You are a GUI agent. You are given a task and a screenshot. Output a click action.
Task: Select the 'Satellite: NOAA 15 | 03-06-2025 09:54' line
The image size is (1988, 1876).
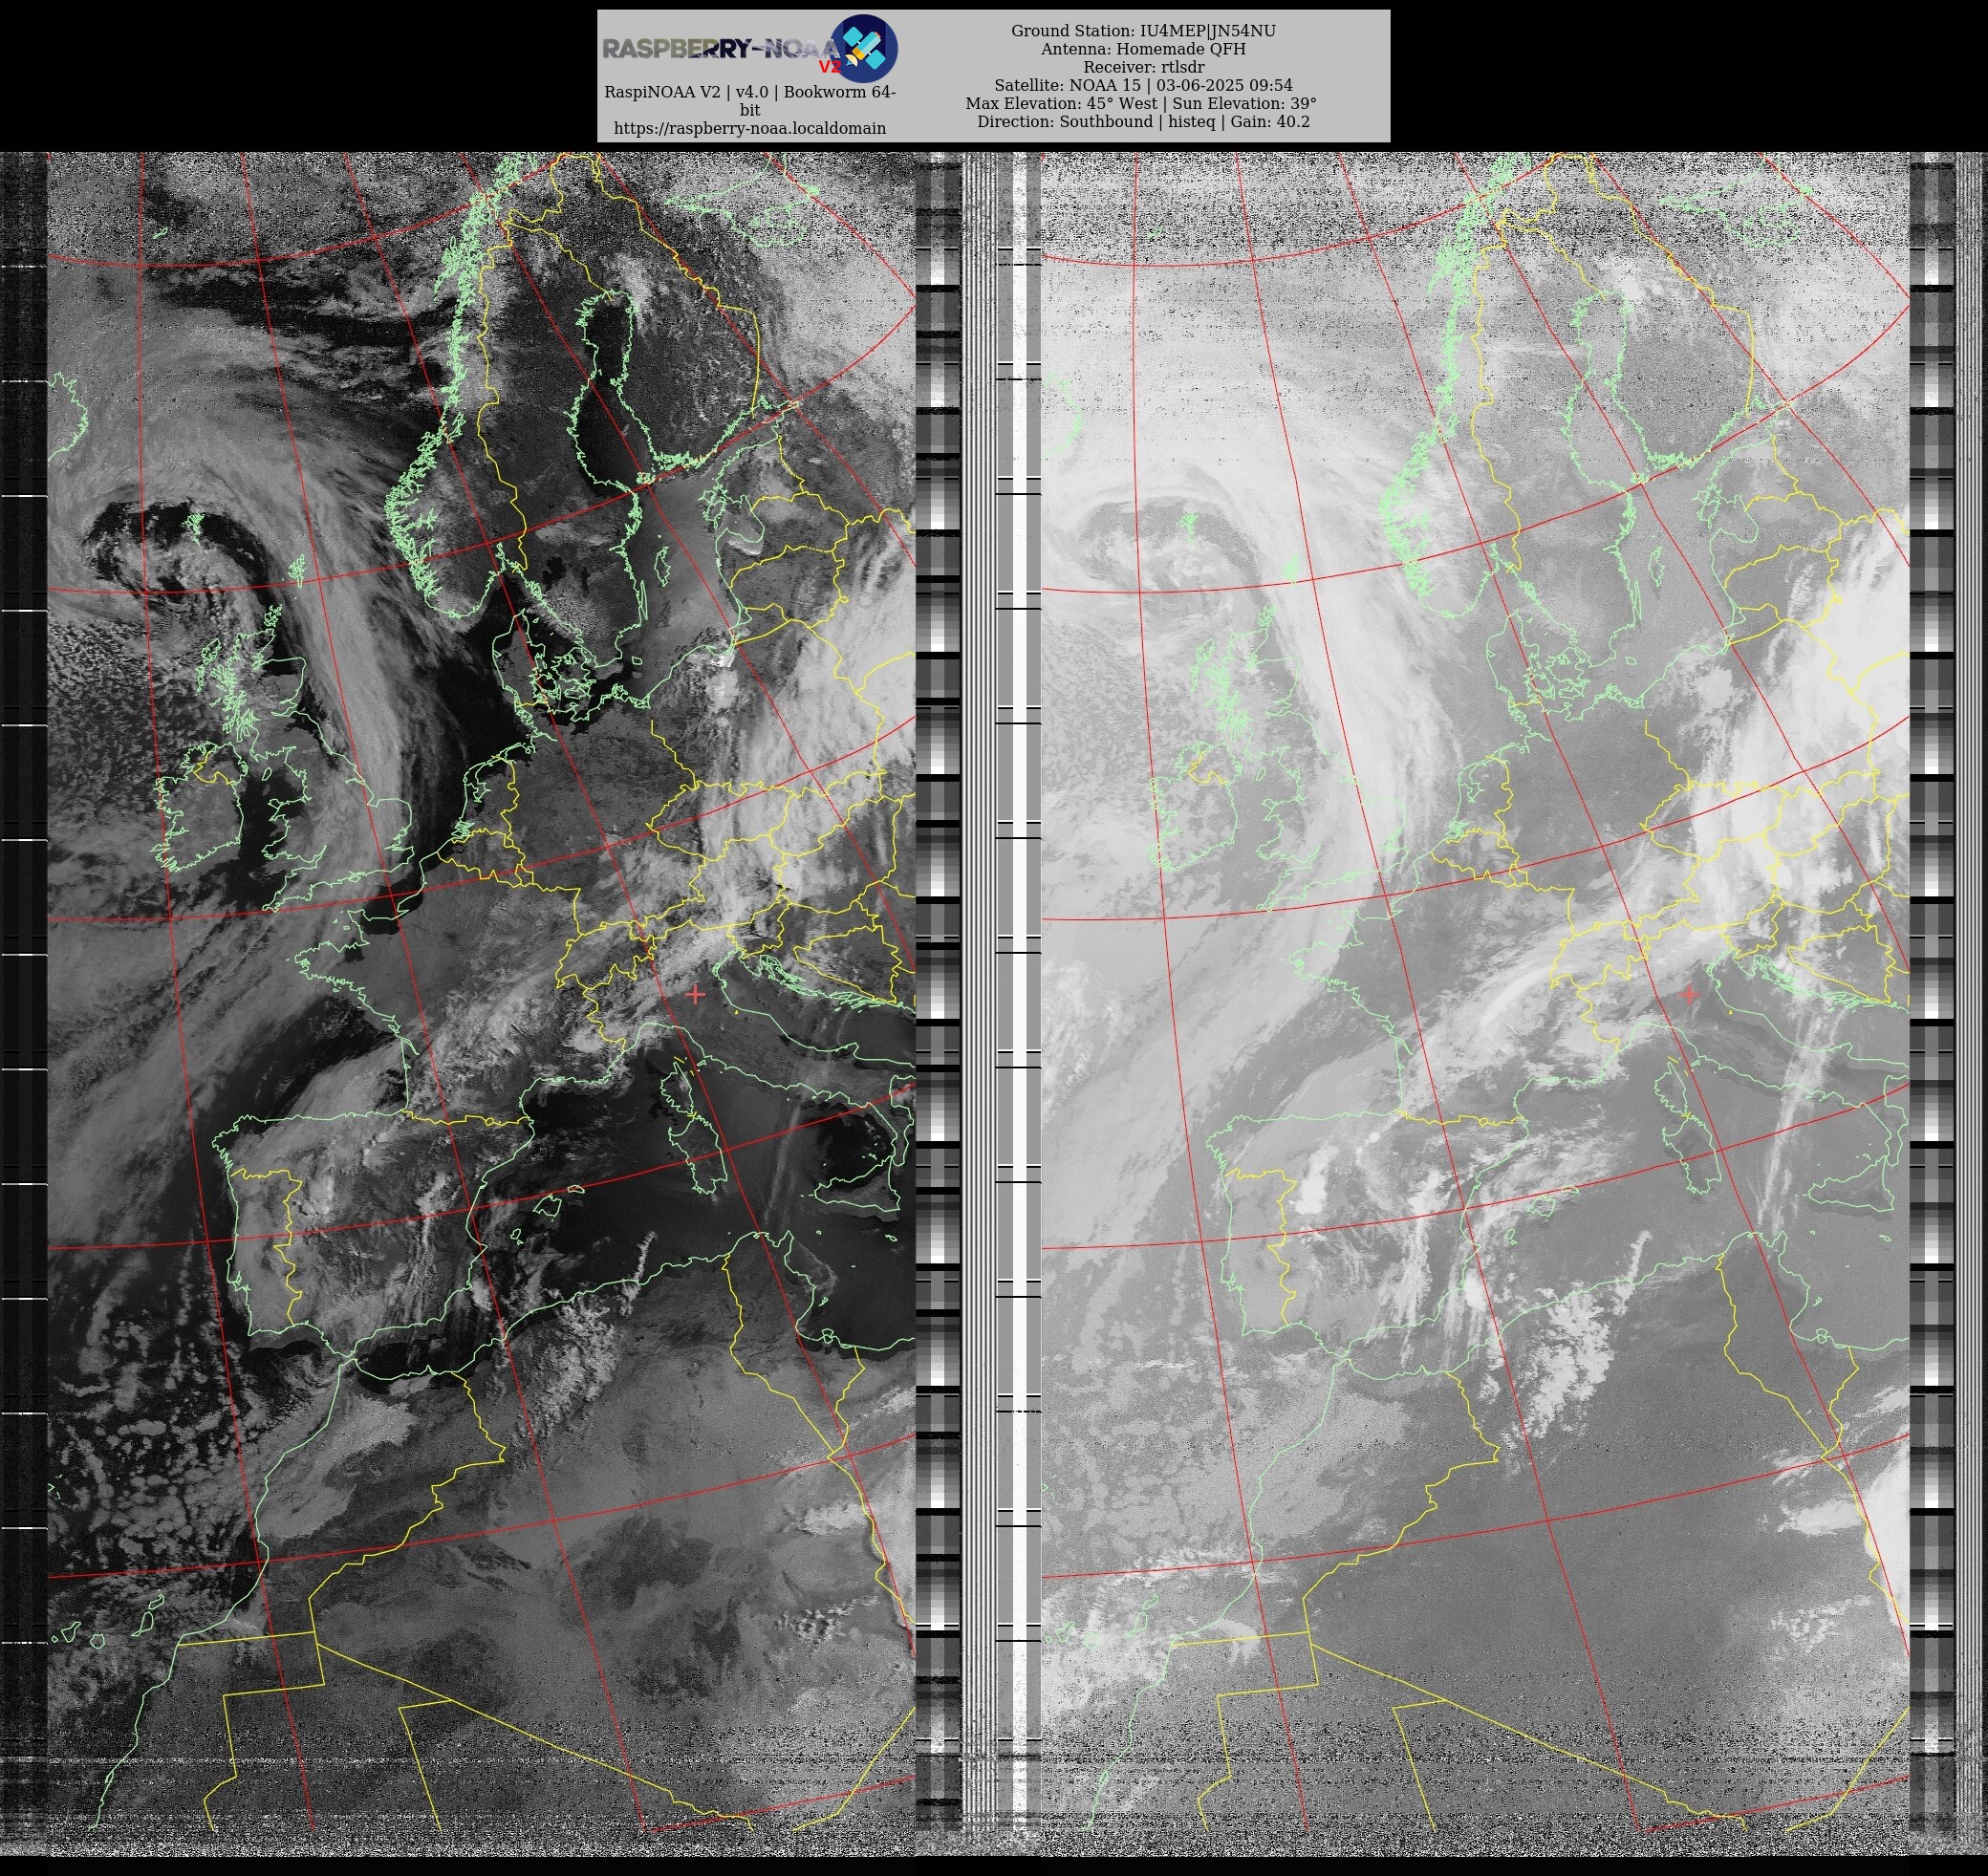click(x=1143, y=85)
